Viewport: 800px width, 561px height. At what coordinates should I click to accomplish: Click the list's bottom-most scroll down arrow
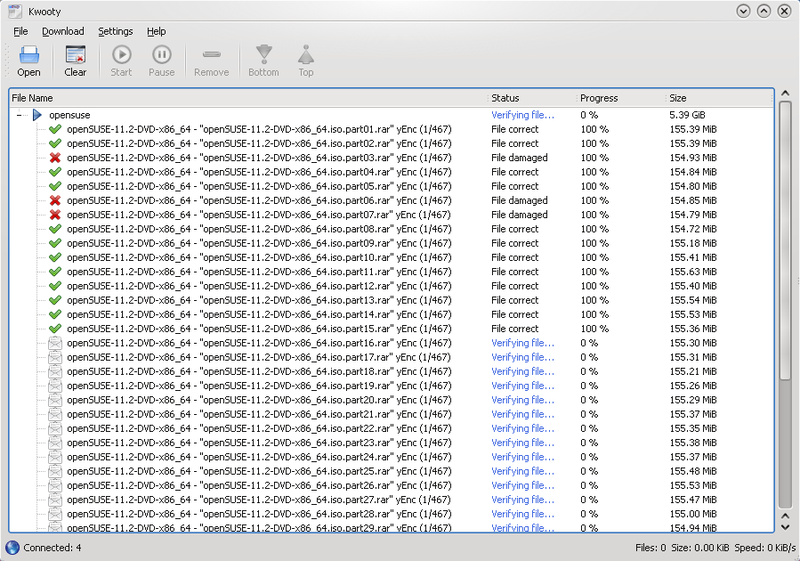785,527
